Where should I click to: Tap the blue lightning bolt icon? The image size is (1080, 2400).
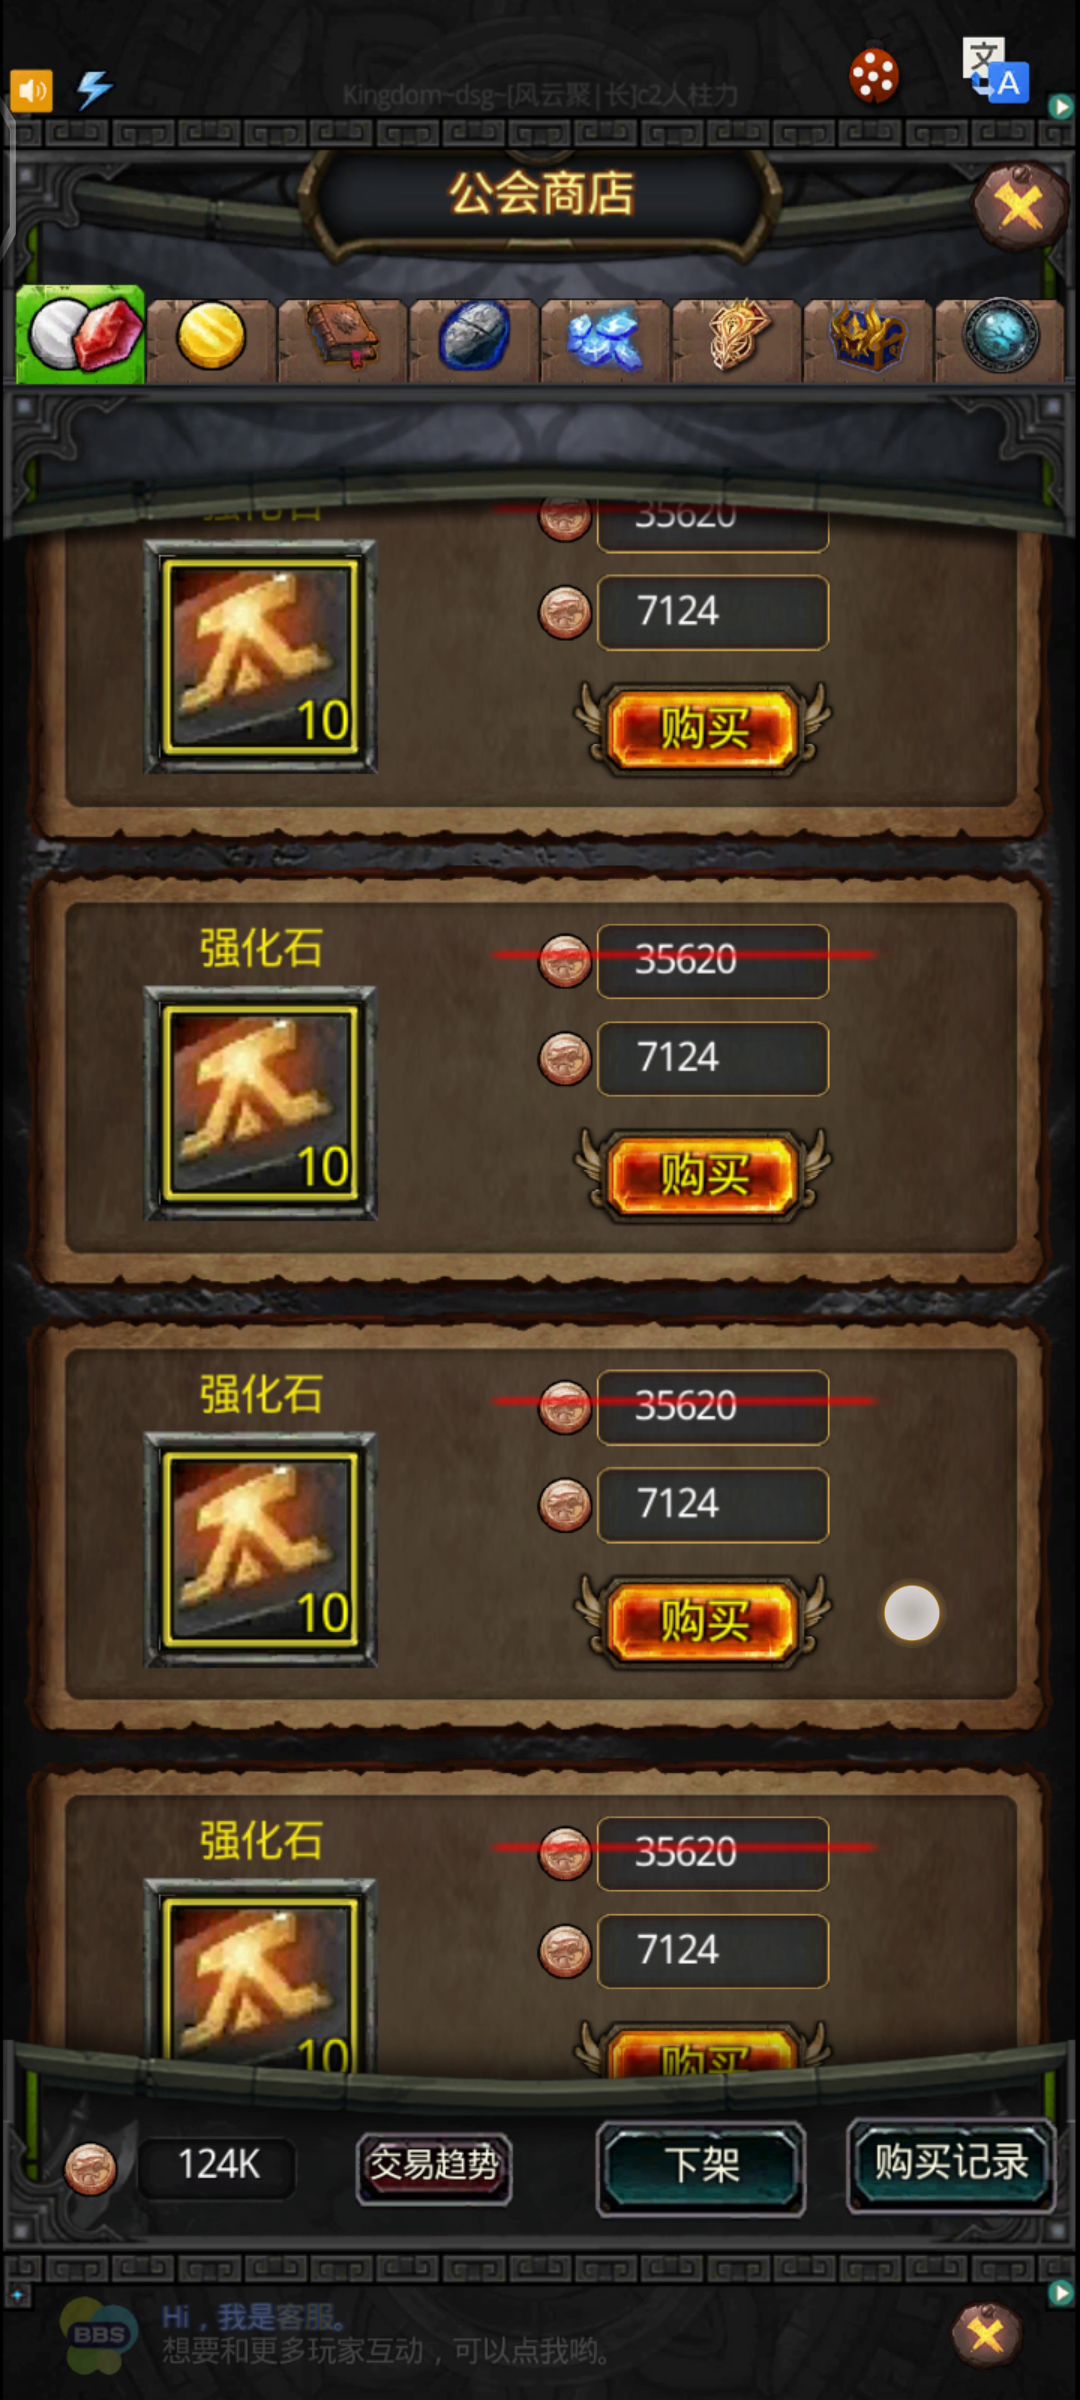[x=95, y=90]
